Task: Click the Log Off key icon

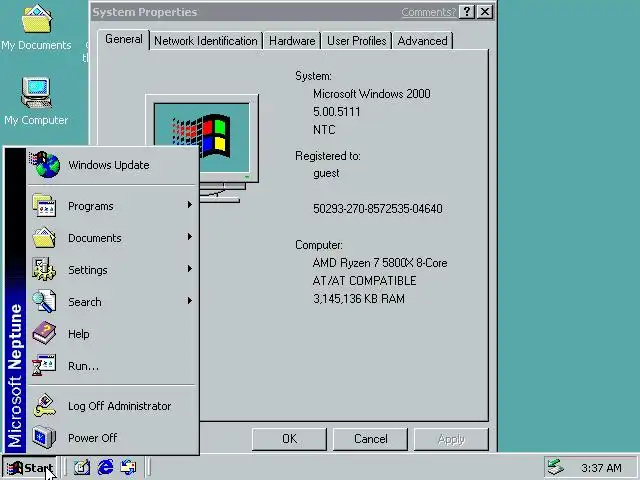Action: click(44, 405)
